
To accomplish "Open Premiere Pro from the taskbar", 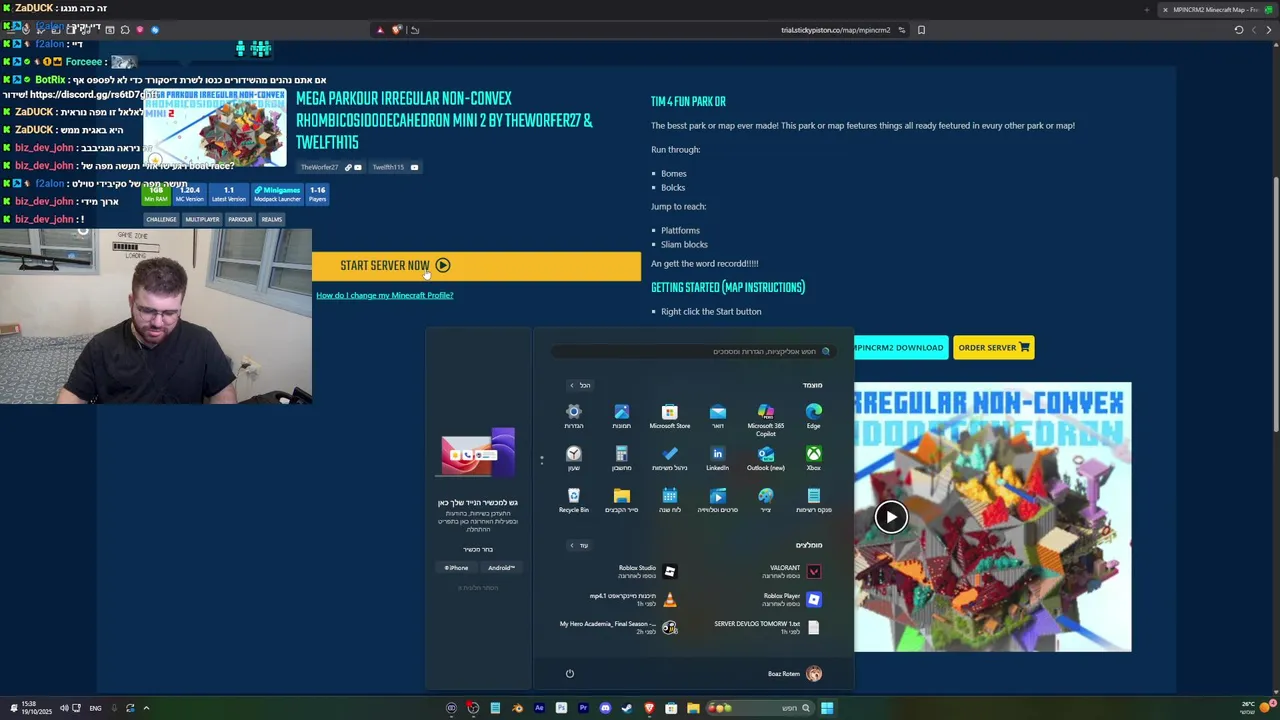I will click(583, 708).
